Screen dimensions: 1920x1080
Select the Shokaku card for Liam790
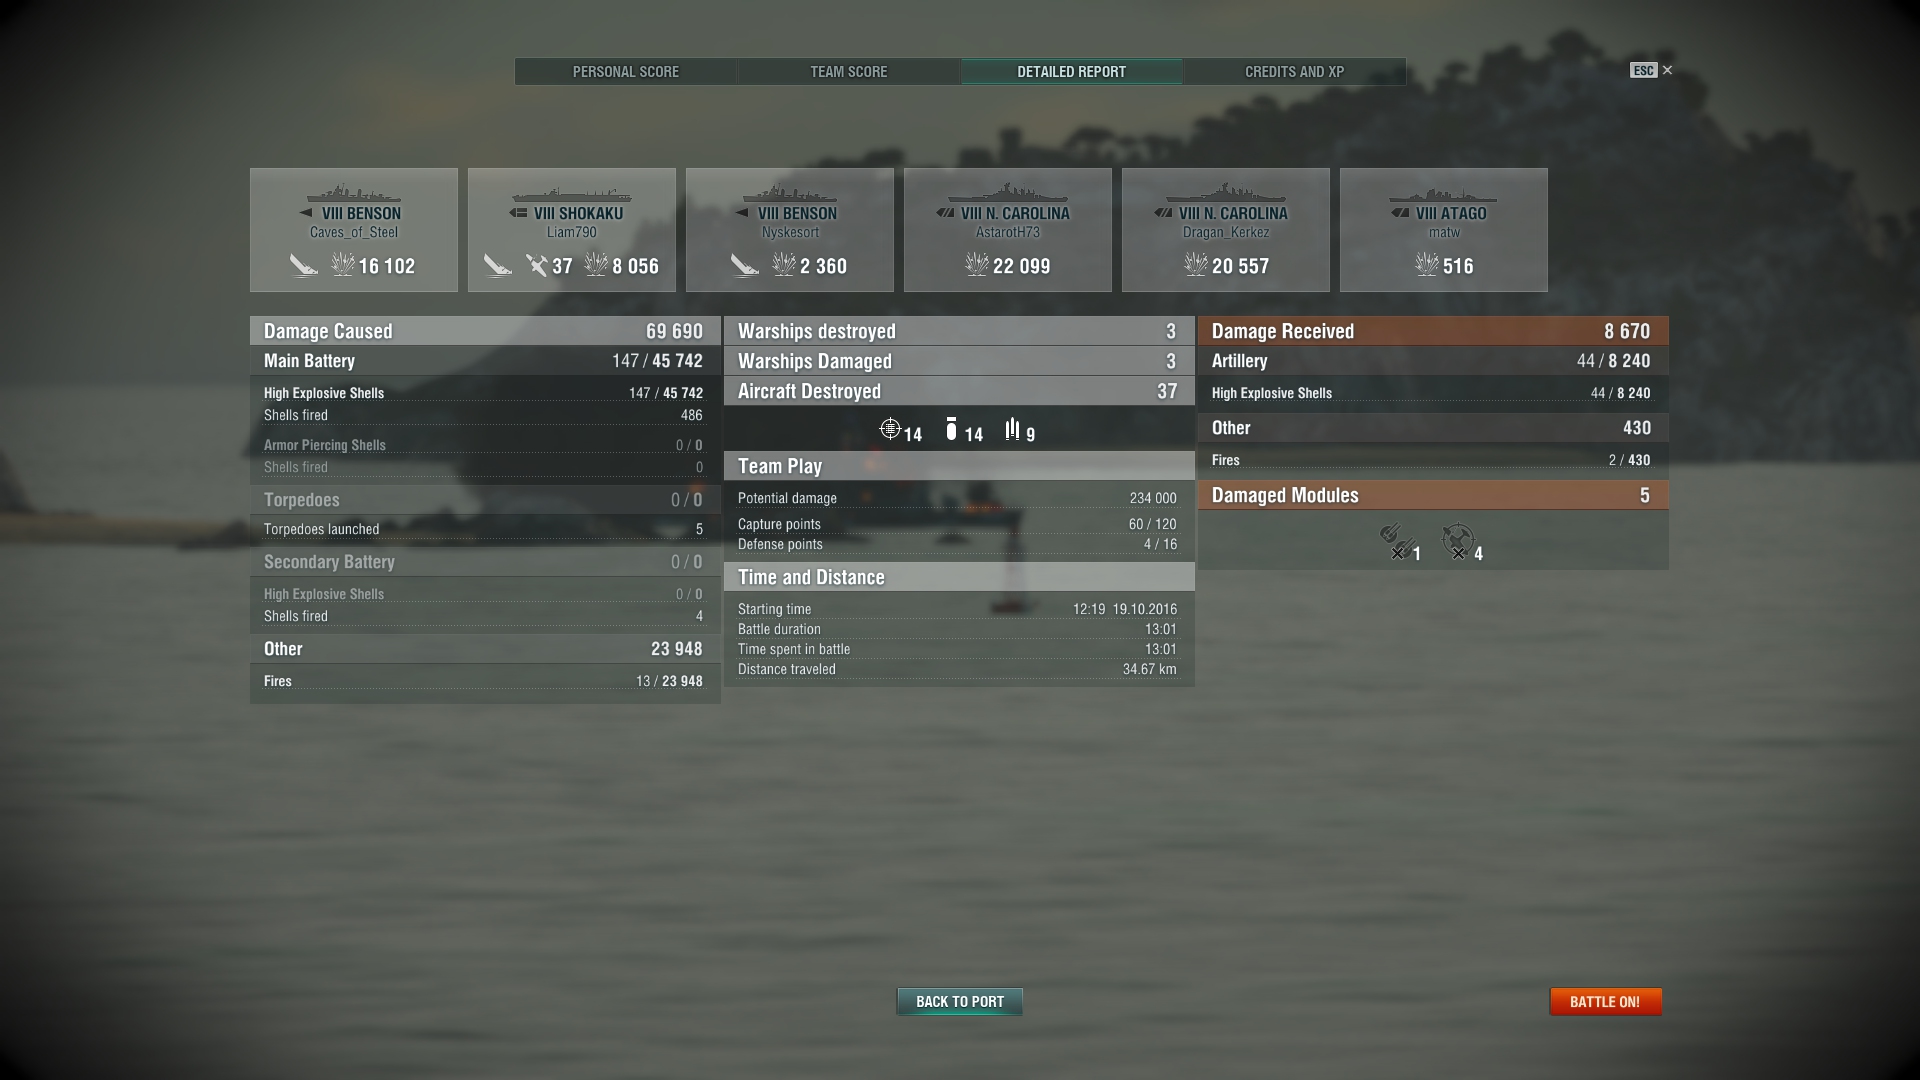pos(572,230)
